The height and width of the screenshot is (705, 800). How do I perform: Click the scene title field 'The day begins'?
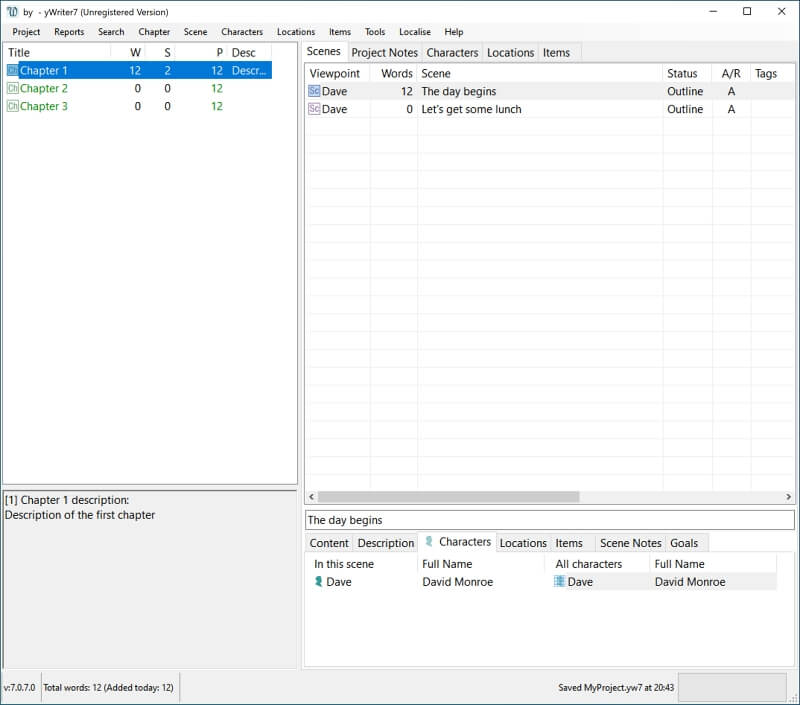(x=549, y=520)
